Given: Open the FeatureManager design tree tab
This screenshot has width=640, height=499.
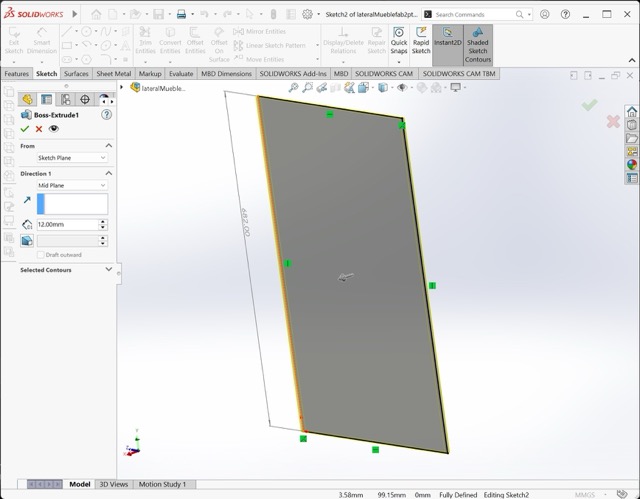Looking at the screenshot, I should click(27, 99).
